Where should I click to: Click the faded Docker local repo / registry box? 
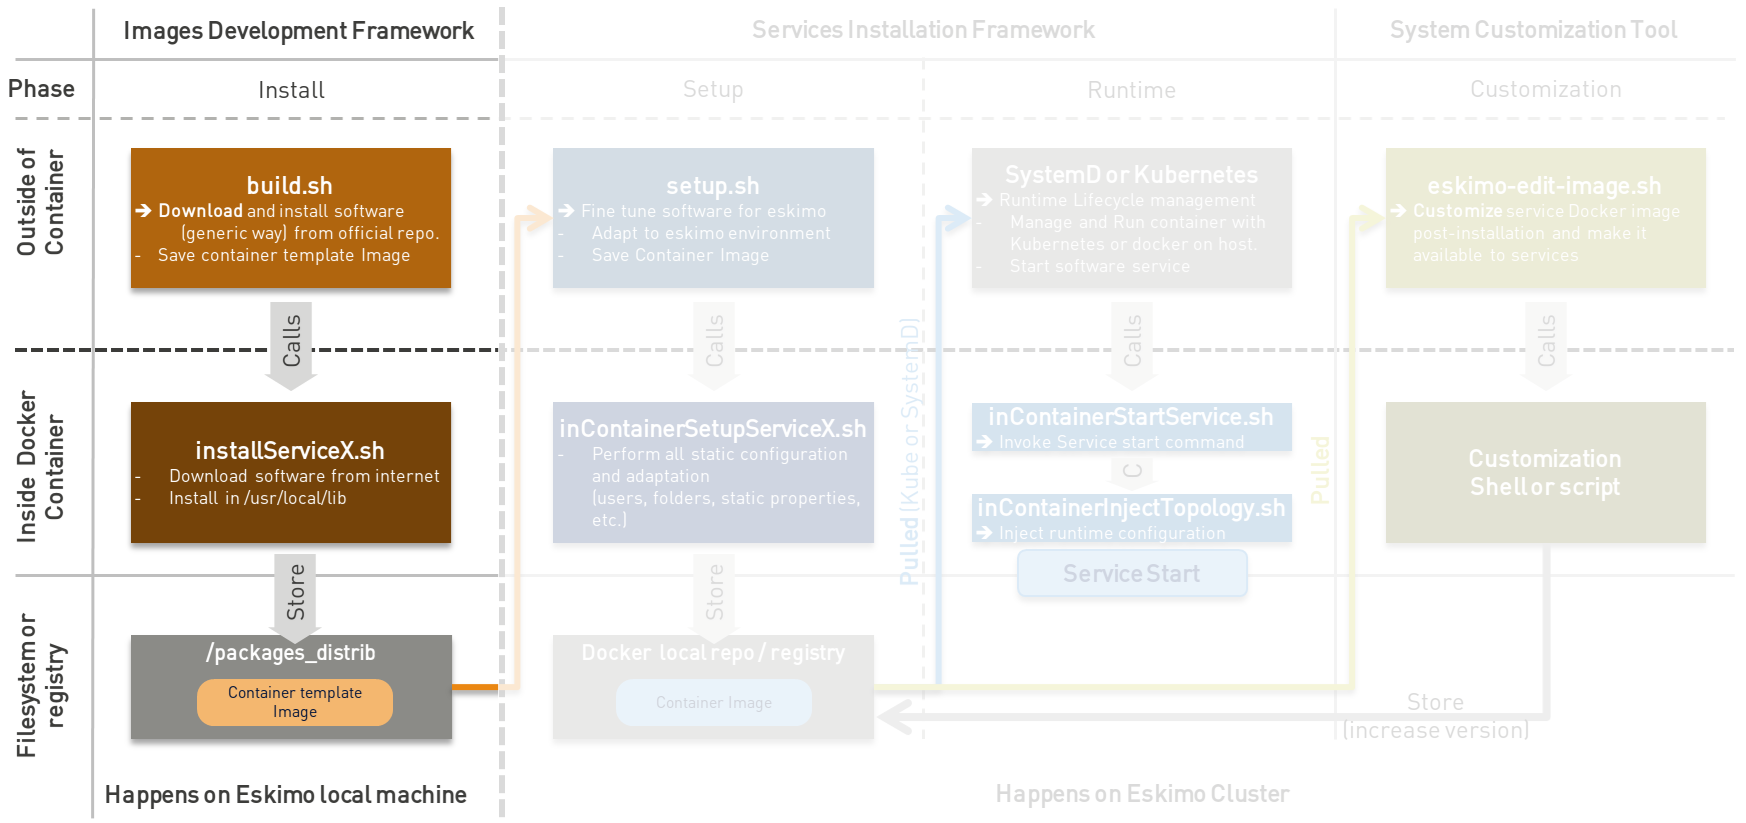(713, 687)
